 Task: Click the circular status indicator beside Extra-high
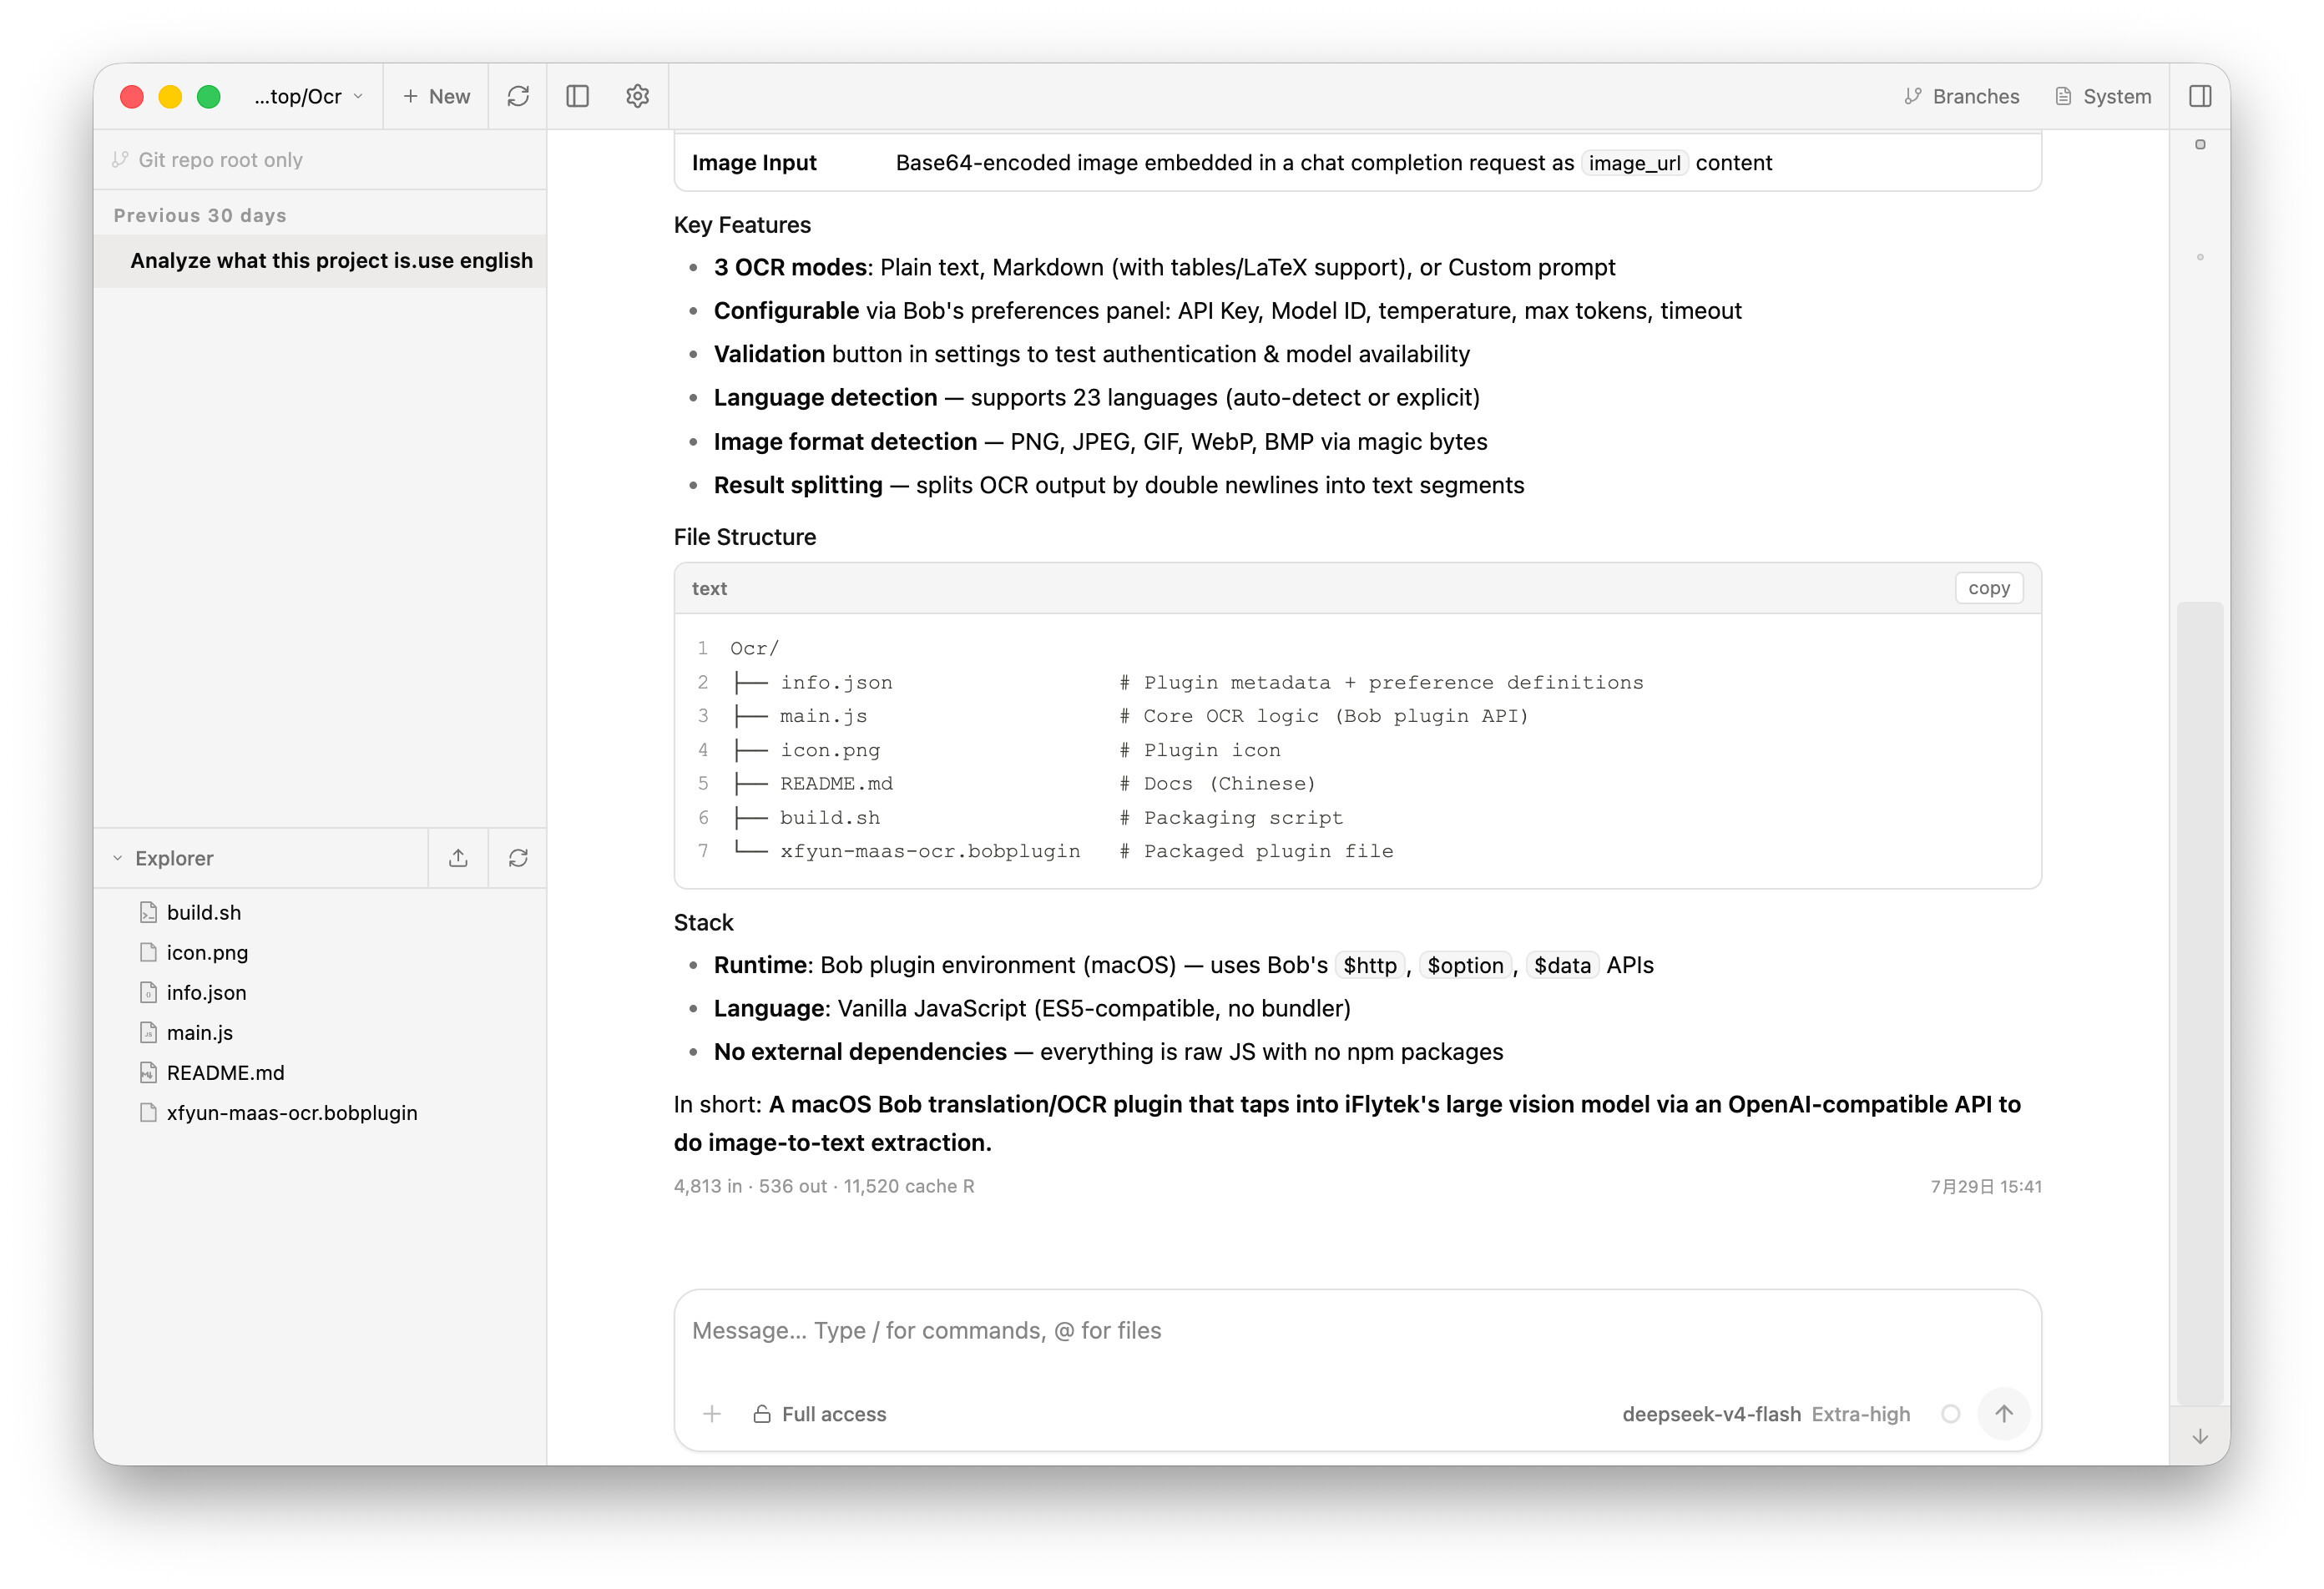pyautogui.click(x=1950, y=1414)
